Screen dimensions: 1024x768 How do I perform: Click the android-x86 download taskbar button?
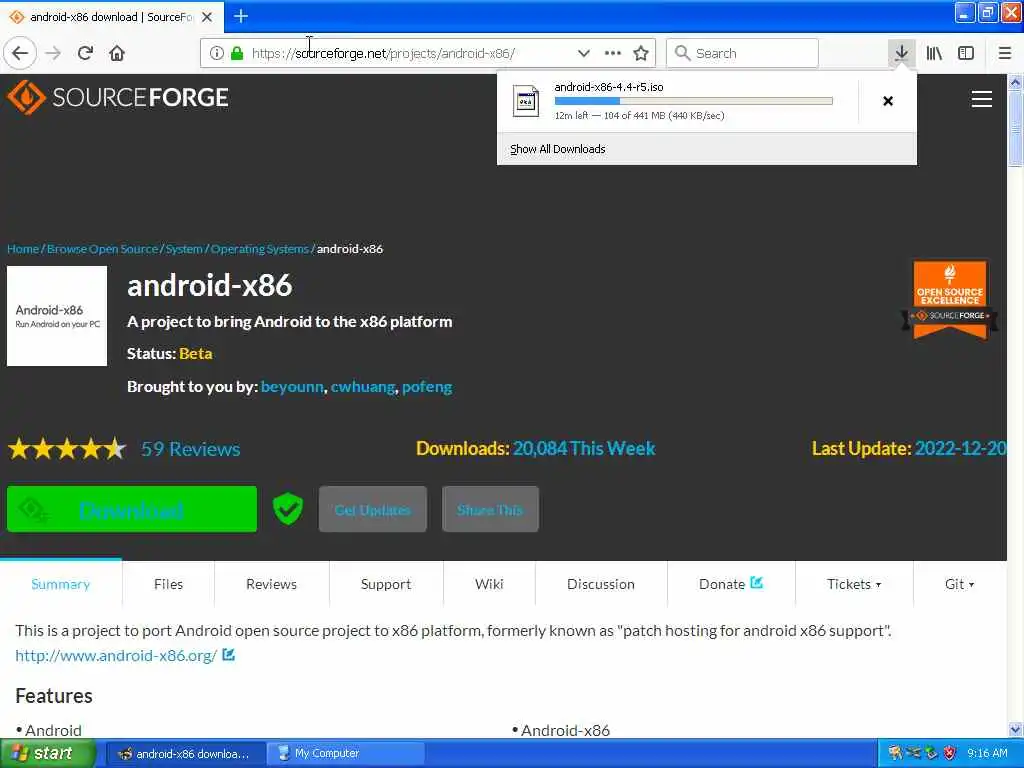point(185,753)
